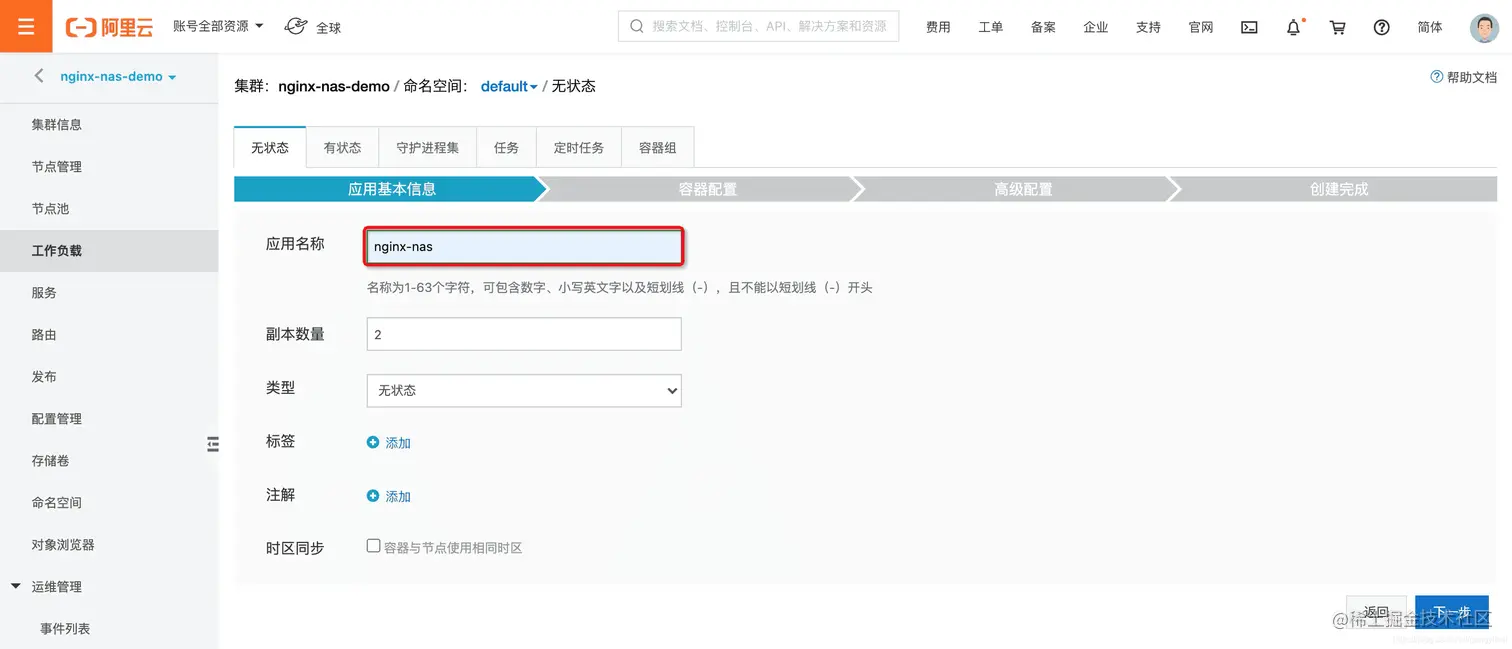Enable the 时区同步 checkbox
This screenshot has width=1512, height=649.
click(373, 545)
